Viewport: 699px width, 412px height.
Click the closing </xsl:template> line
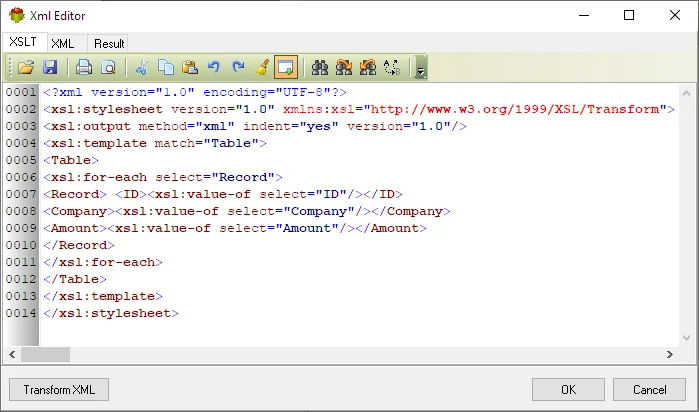point(103,296)
